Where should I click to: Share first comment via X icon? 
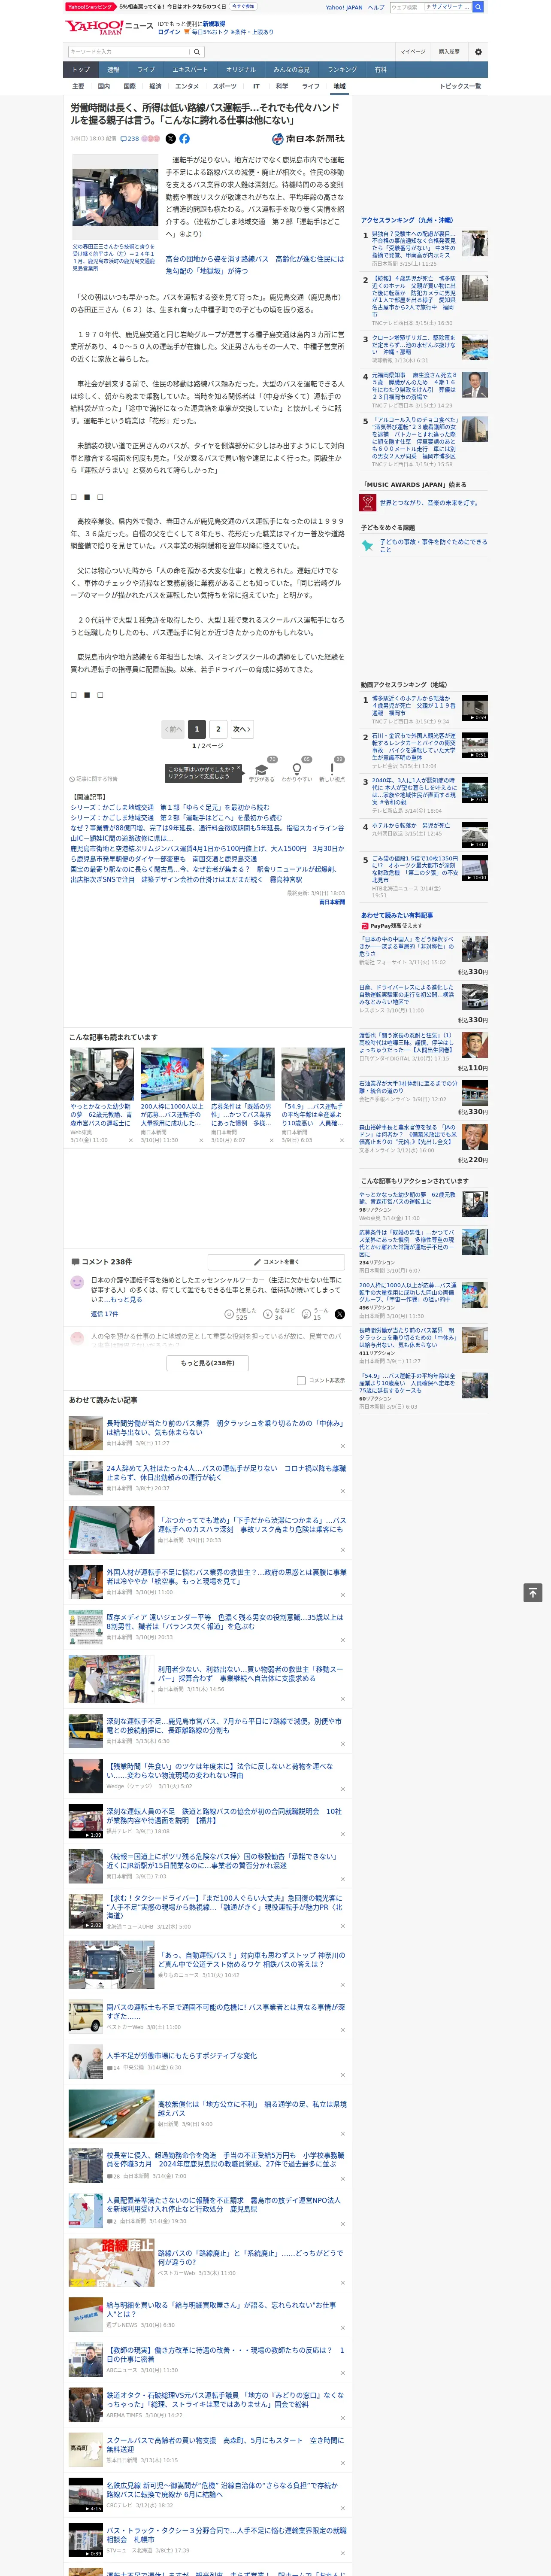point(339,1314)
